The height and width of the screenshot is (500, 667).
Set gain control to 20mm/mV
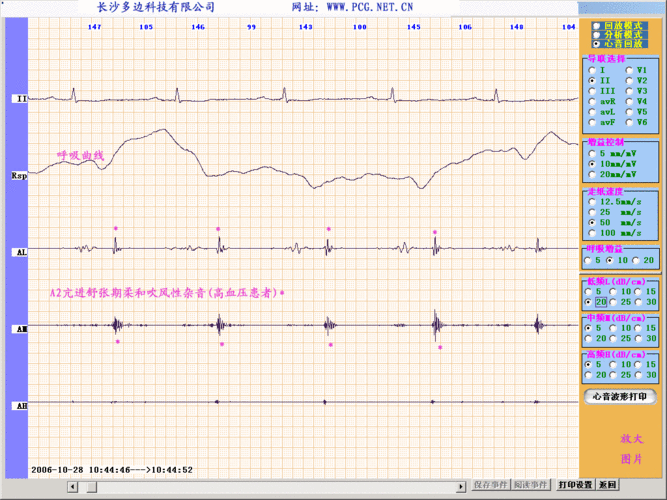592,174
